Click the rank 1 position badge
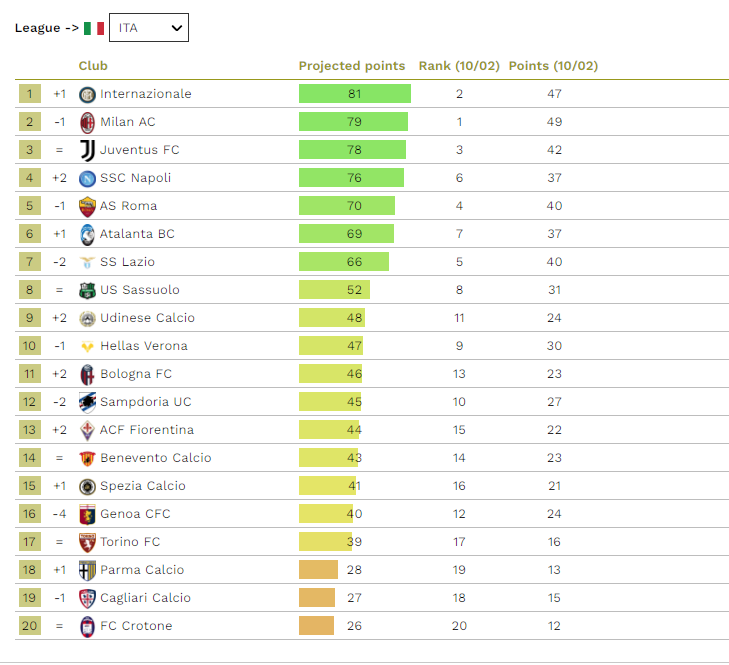 pos(29,94)
